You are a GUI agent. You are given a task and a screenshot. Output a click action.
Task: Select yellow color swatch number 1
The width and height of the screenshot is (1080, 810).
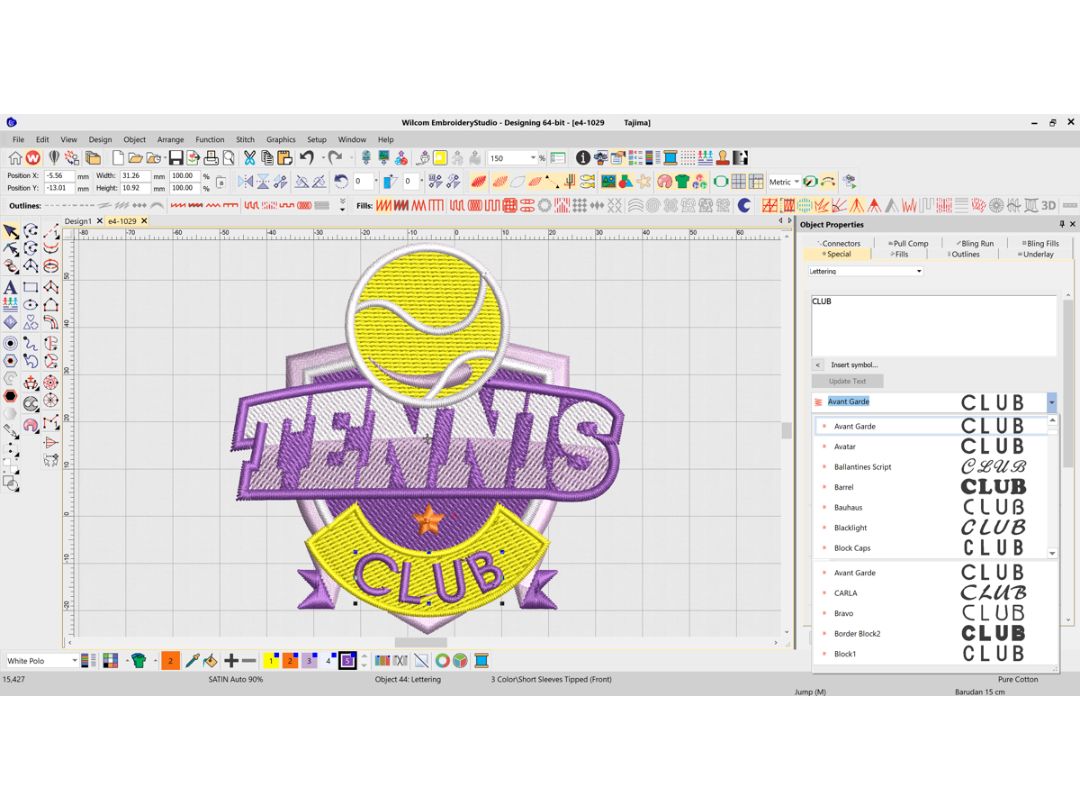click(271, 661)
